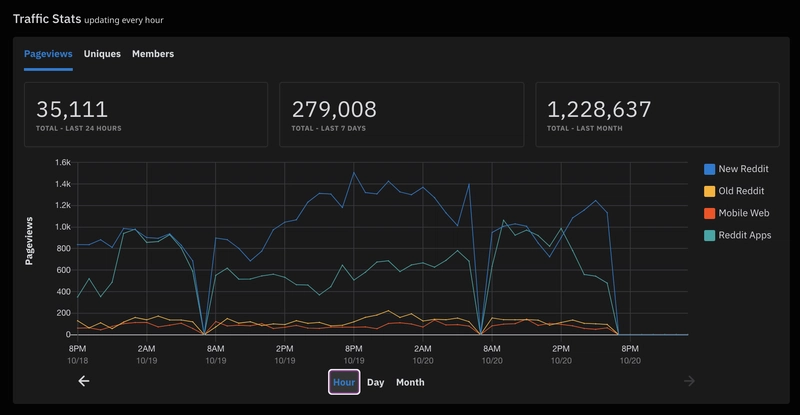Click the 35,111 last 24 hours card

pyautogui.click(x=146, y=114)
